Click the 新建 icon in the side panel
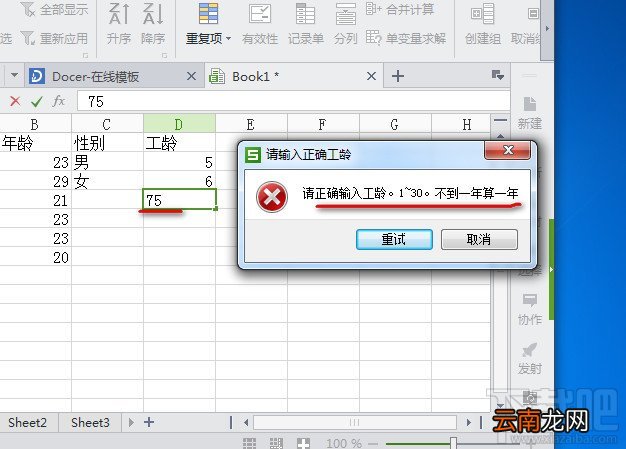This screenshot has width=626, height=449. tap(530, 104)
